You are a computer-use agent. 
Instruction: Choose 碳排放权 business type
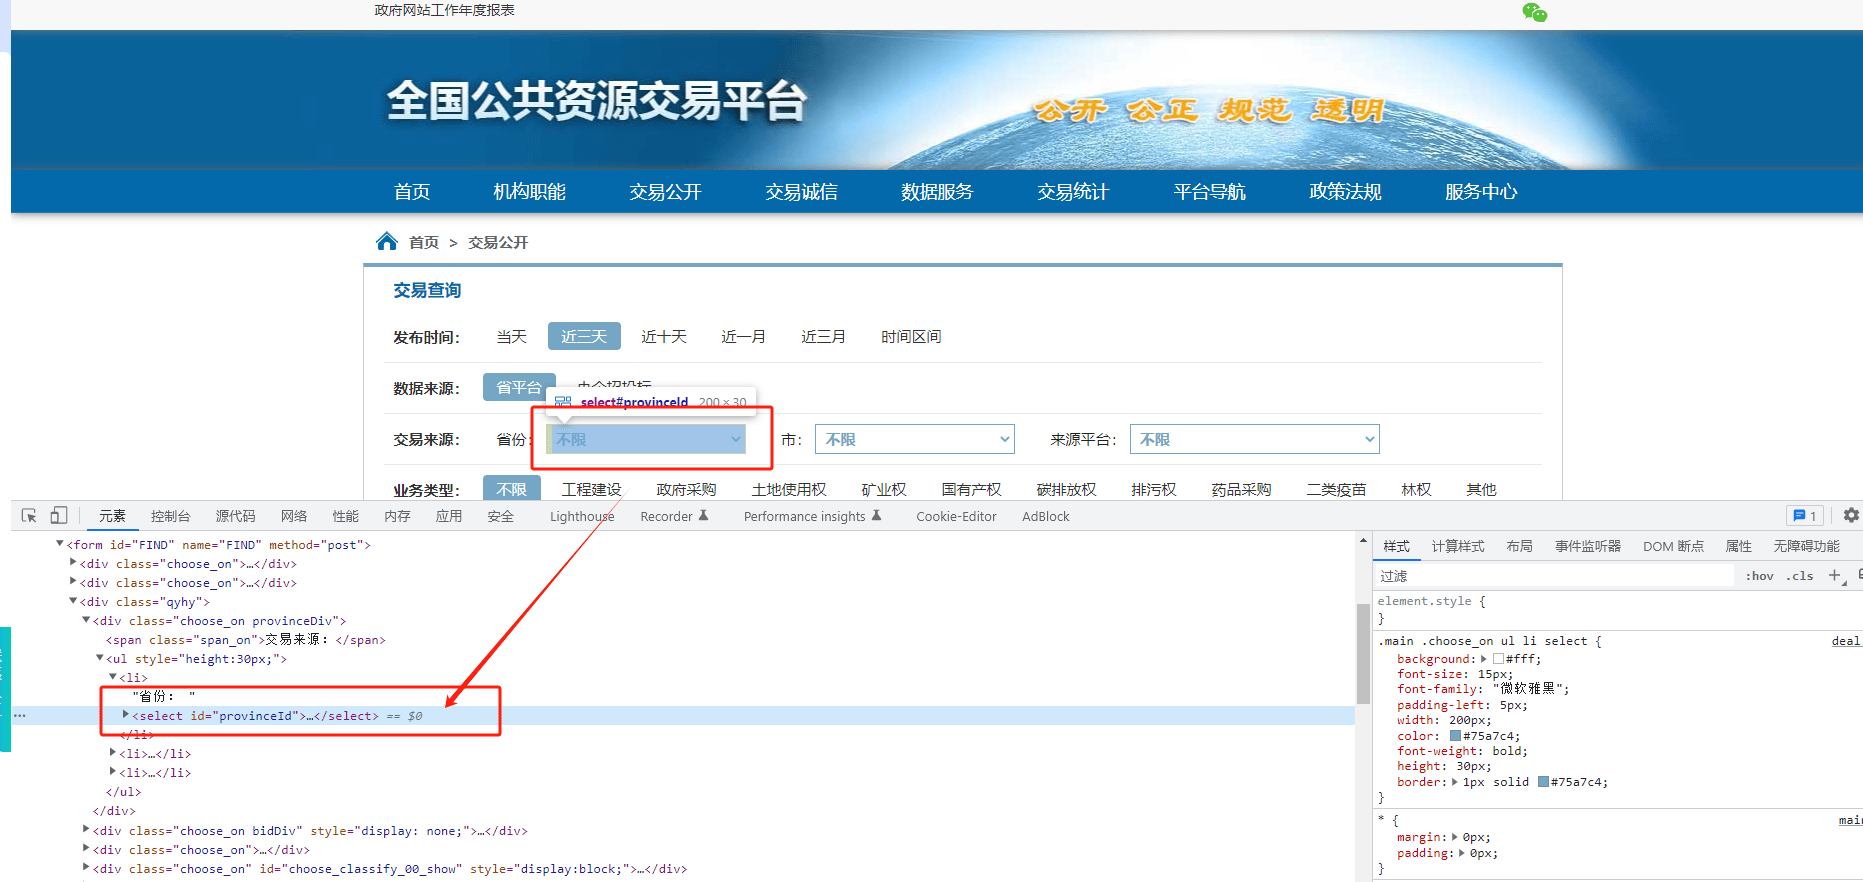point(1066,489)
